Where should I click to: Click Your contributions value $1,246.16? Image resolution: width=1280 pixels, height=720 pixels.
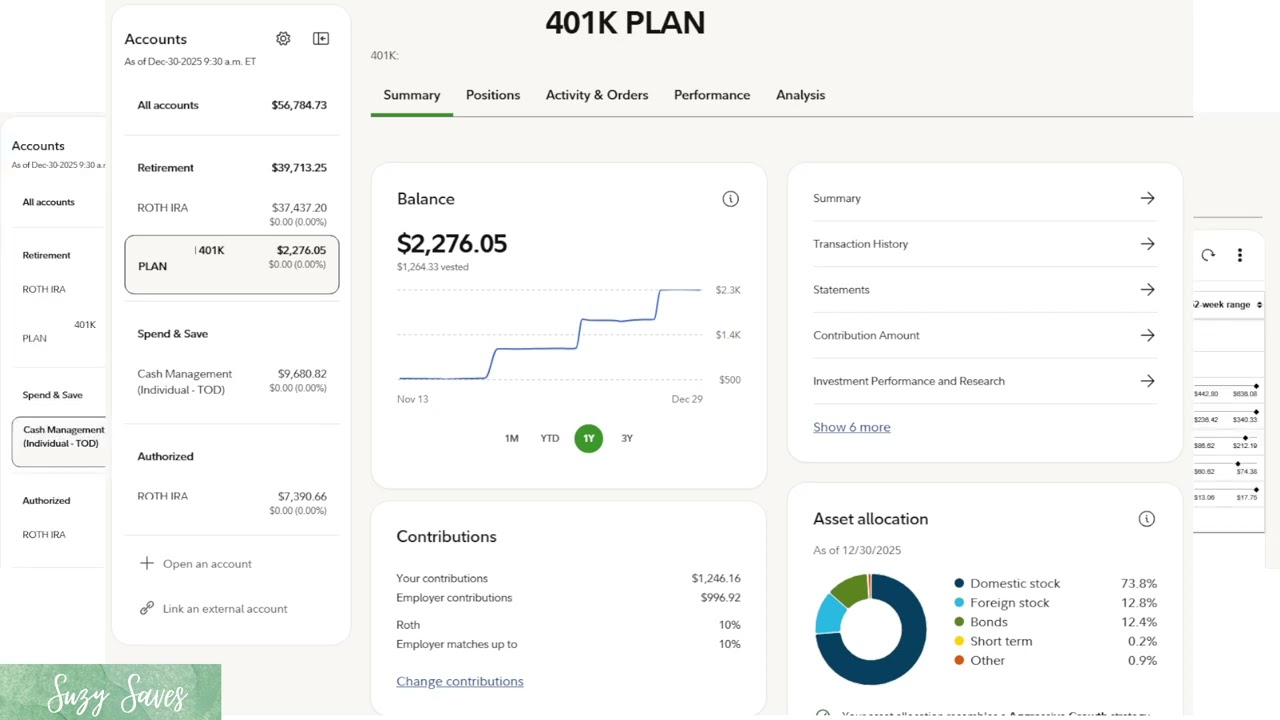(716, 578)
